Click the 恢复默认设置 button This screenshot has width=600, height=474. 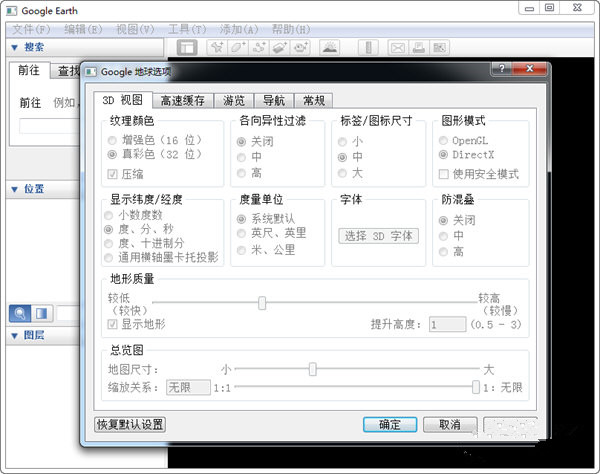[x=130, y=425]
